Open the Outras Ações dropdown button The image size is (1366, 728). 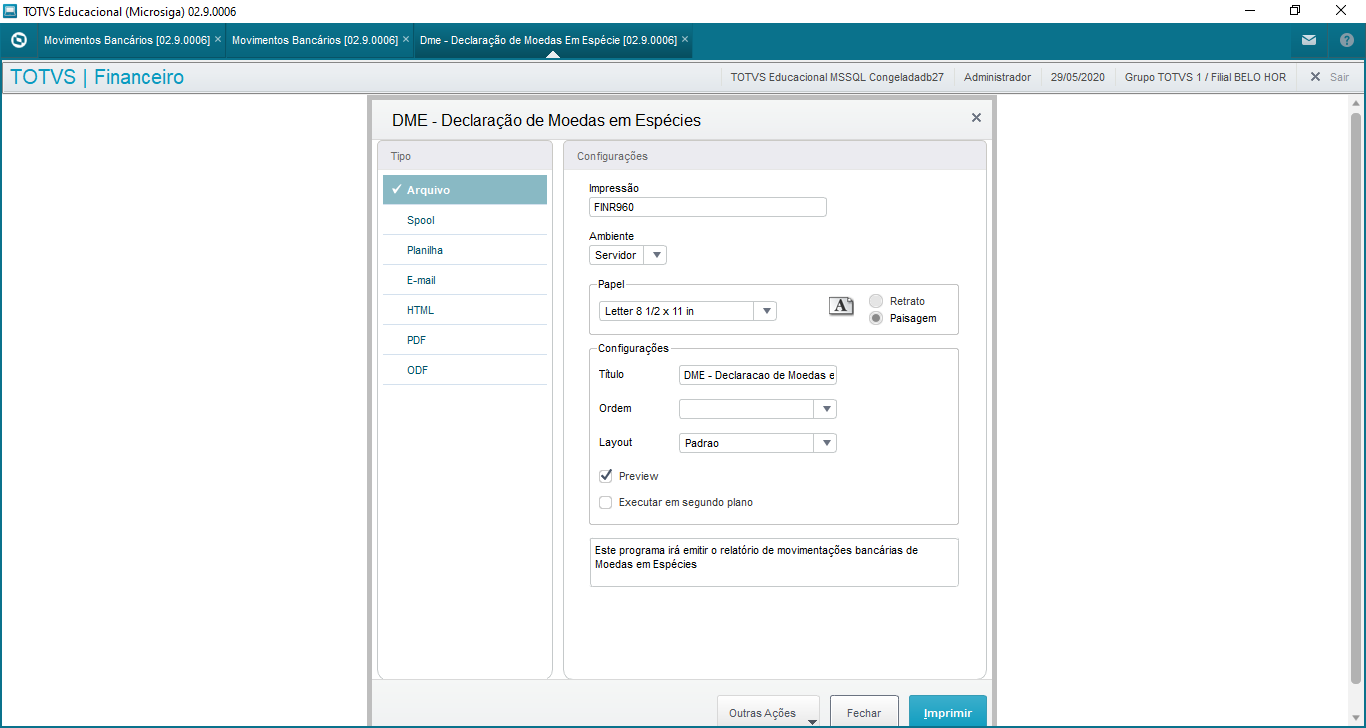click(x=768, y=713)
